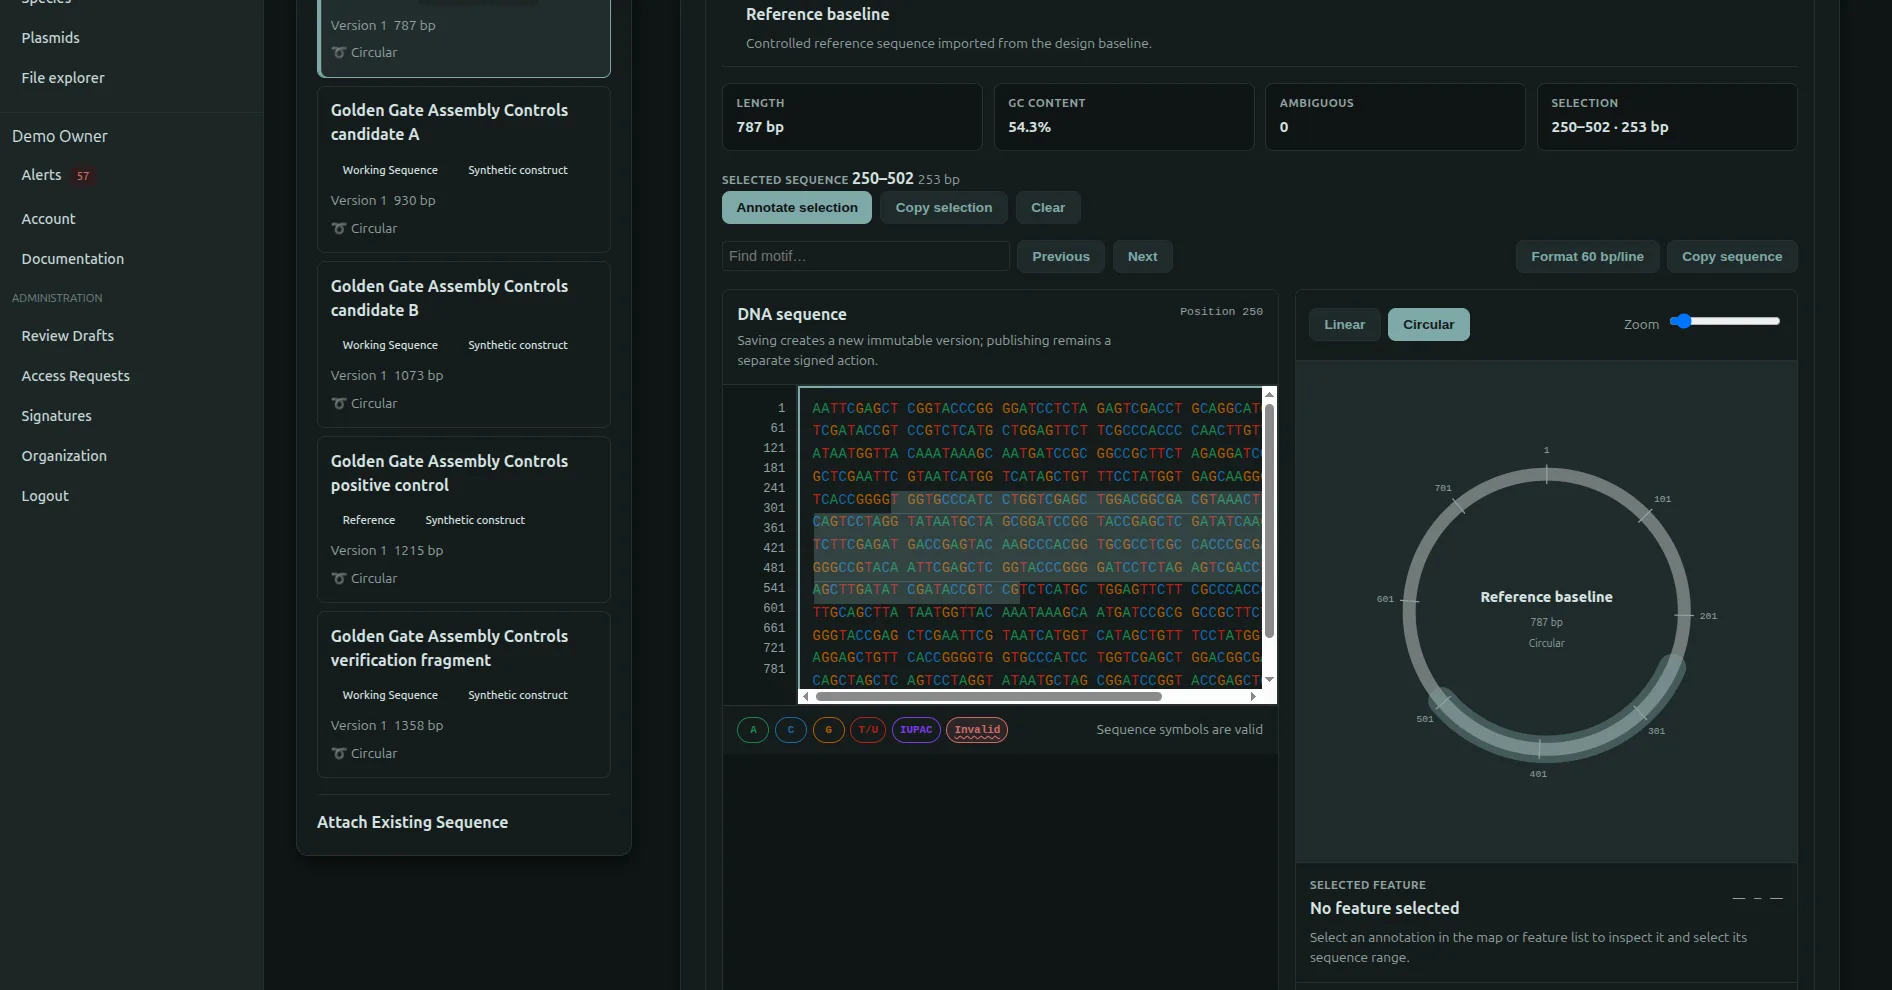
Task: Select Golden Gate Assembly Controls positive control
Action: pyautogui.click(x=464, y=519)
